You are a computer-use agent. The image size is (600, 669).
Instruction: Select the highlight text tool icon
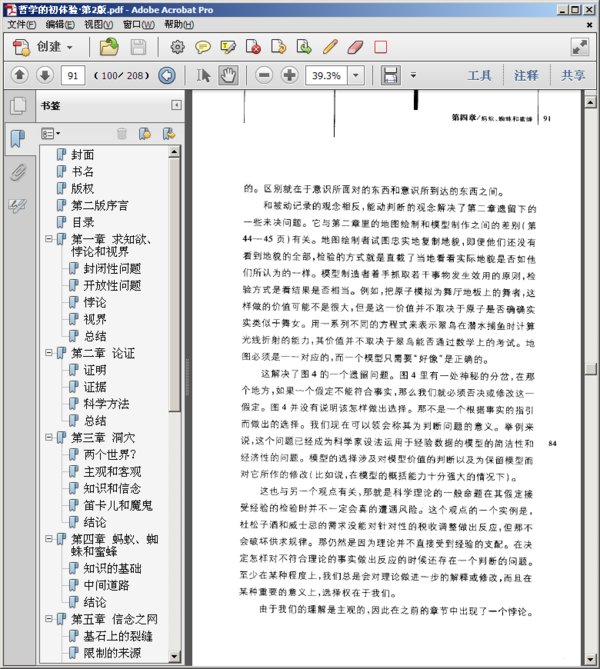227,47
